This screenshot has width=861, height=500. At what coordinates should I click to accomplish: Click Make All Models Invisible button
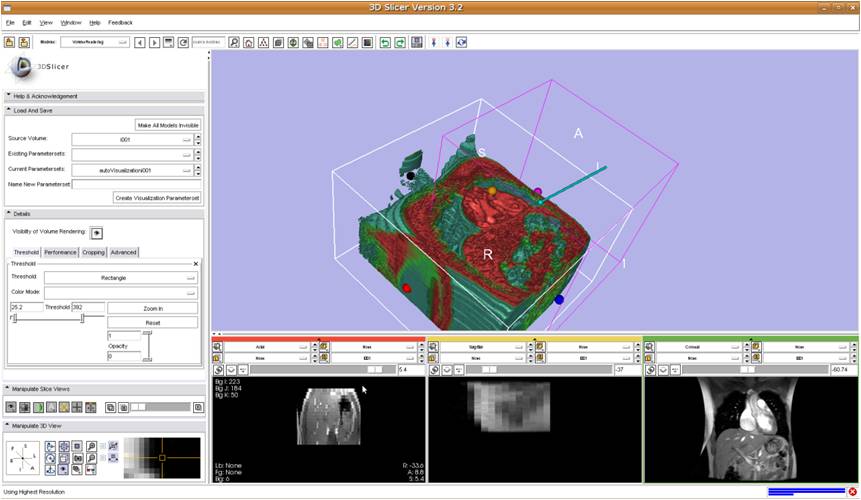(x=168, y=125)
